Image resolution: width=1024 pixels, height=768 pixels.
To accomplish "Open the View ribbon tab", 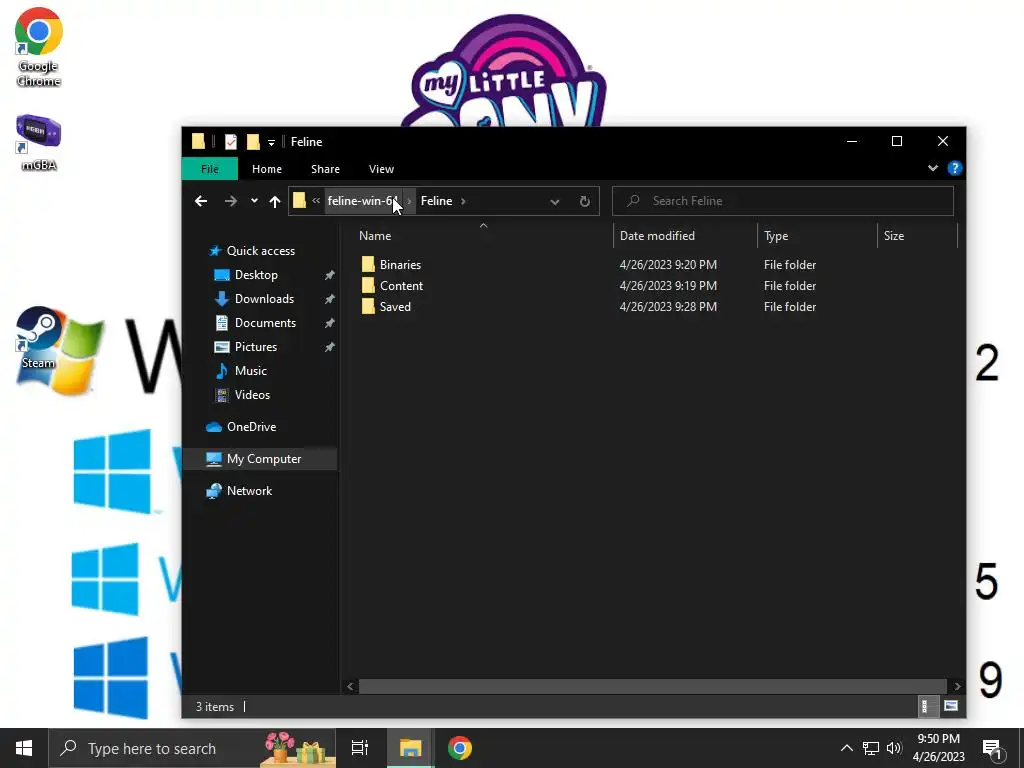I will point(381,169).
